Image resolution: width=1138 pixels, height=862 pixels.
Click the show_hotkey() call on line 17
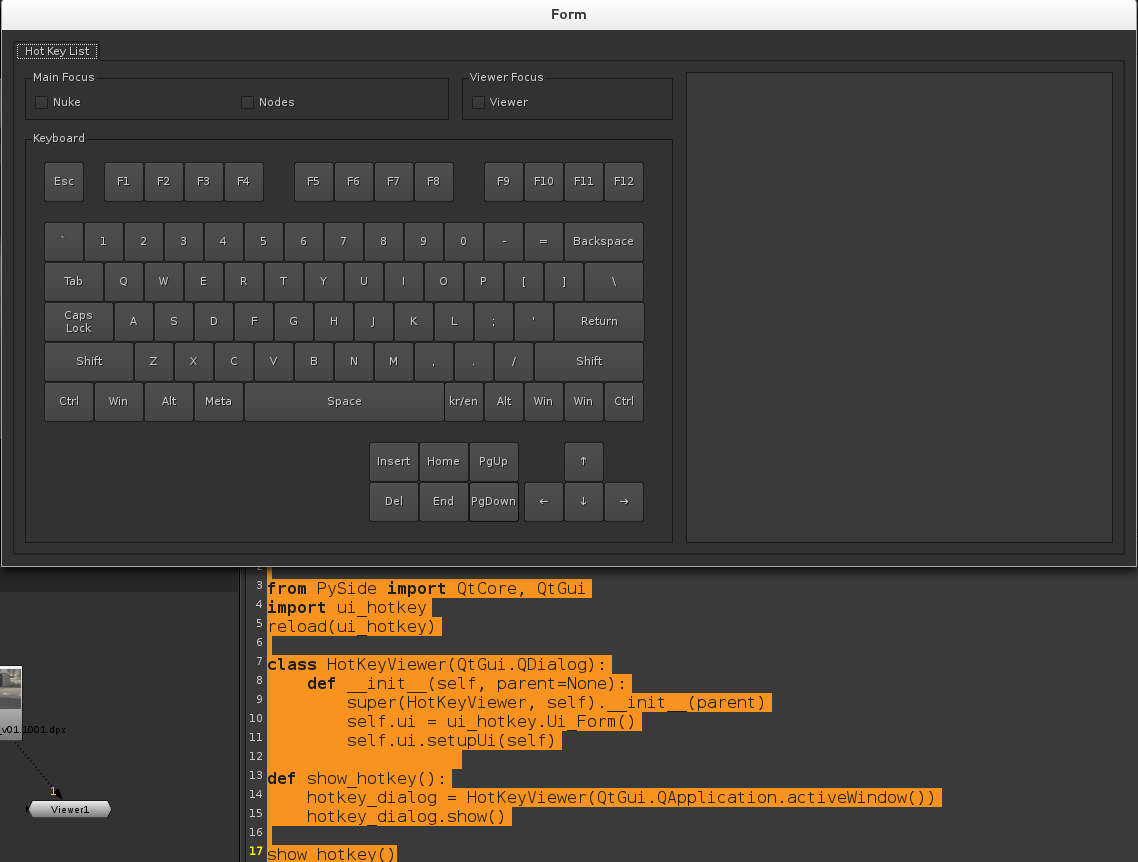[331, 853]
